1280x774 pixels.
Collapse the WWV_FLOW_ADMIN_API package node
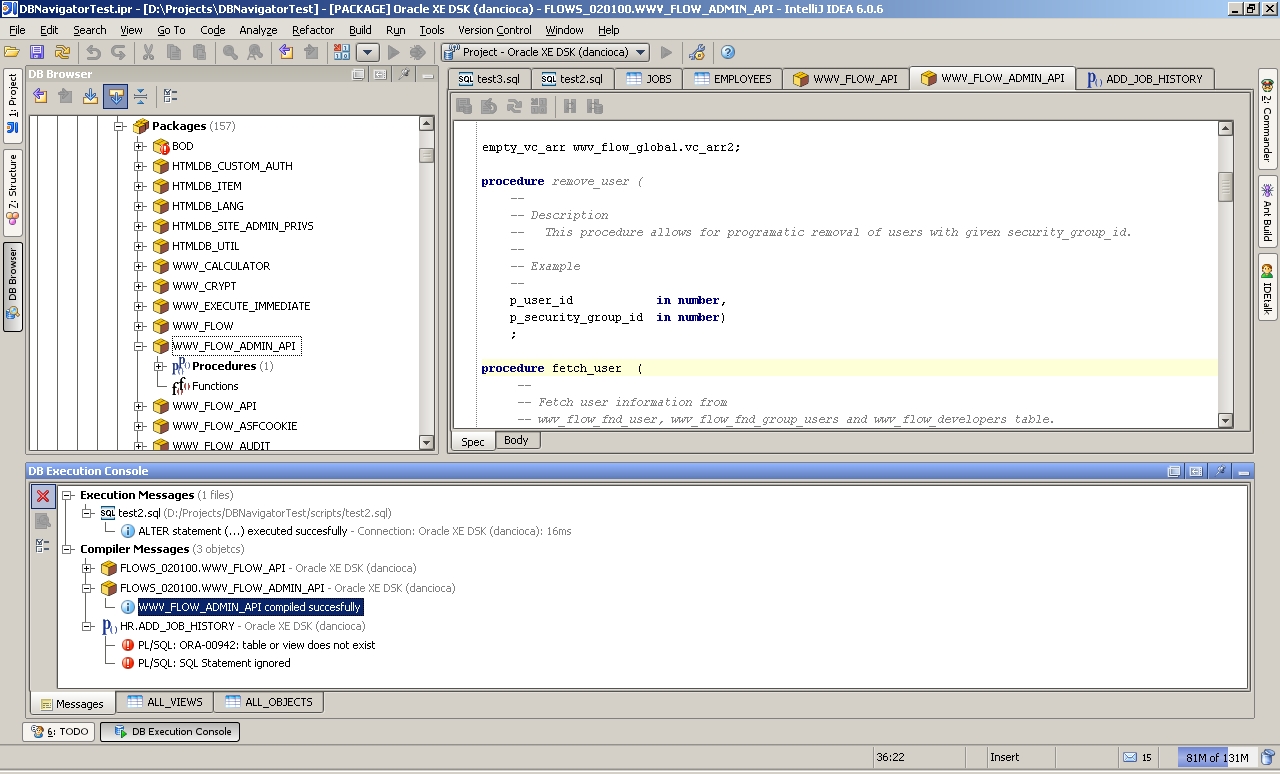[139, 346]
